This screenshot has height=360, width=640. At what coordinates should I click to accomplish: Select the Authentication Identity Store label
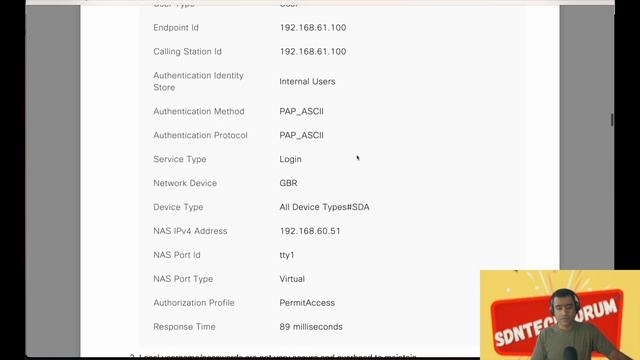[198, 81]
